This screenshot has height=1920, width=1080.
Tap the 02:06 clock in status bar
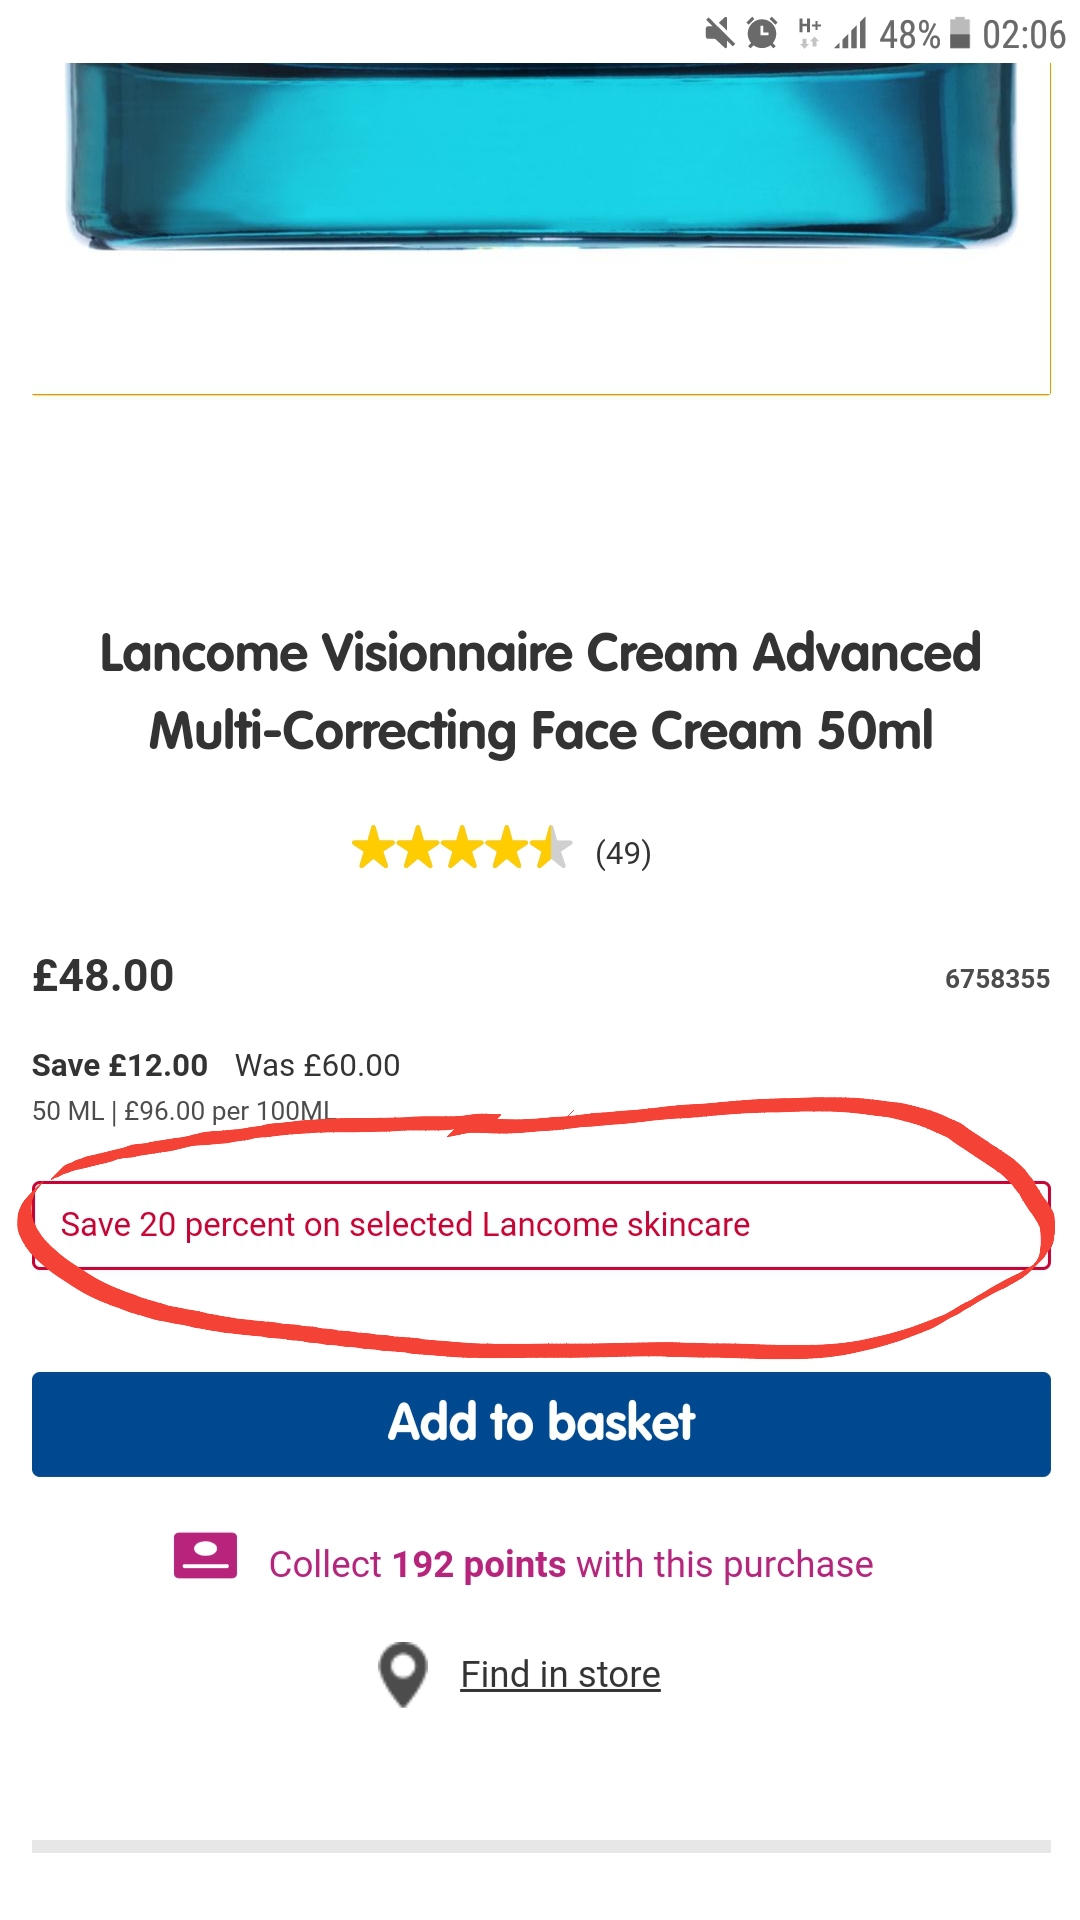[1024, 35]
